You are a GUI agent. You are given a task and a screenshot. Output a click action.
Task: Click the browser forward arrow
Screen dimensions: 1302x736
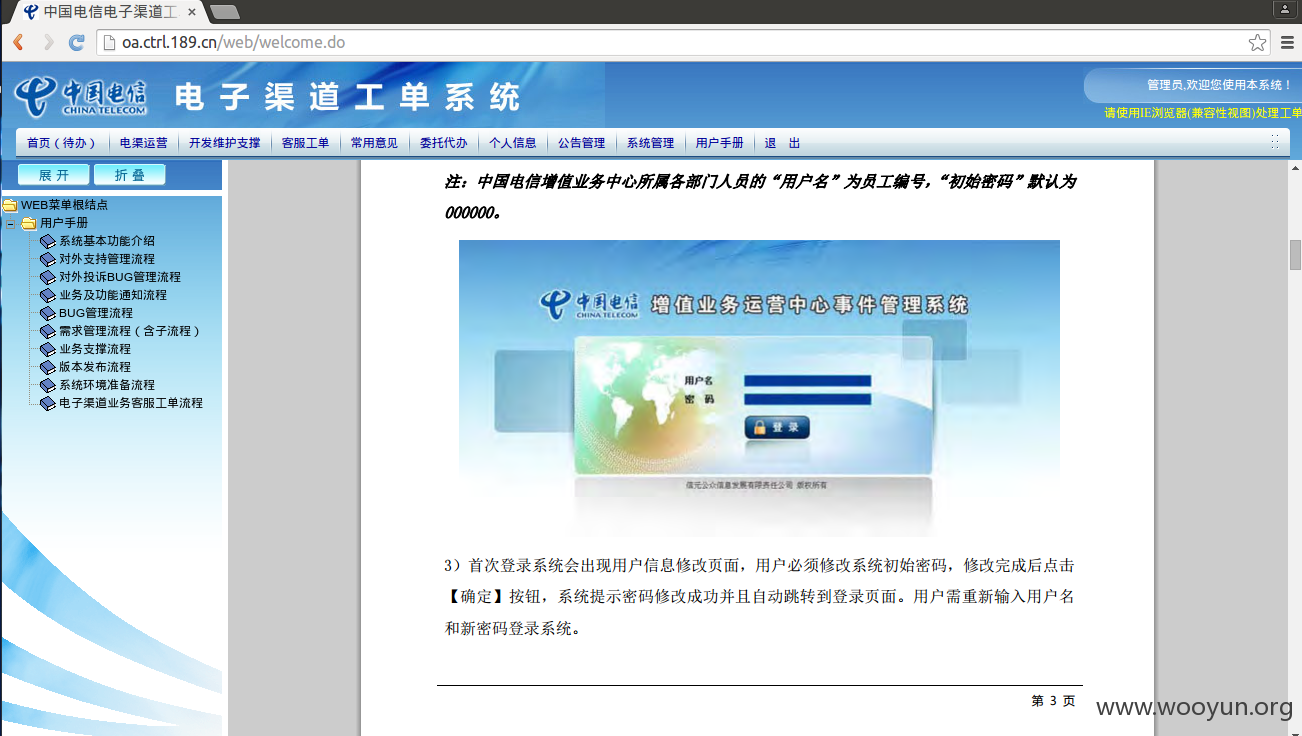point(48,42)
